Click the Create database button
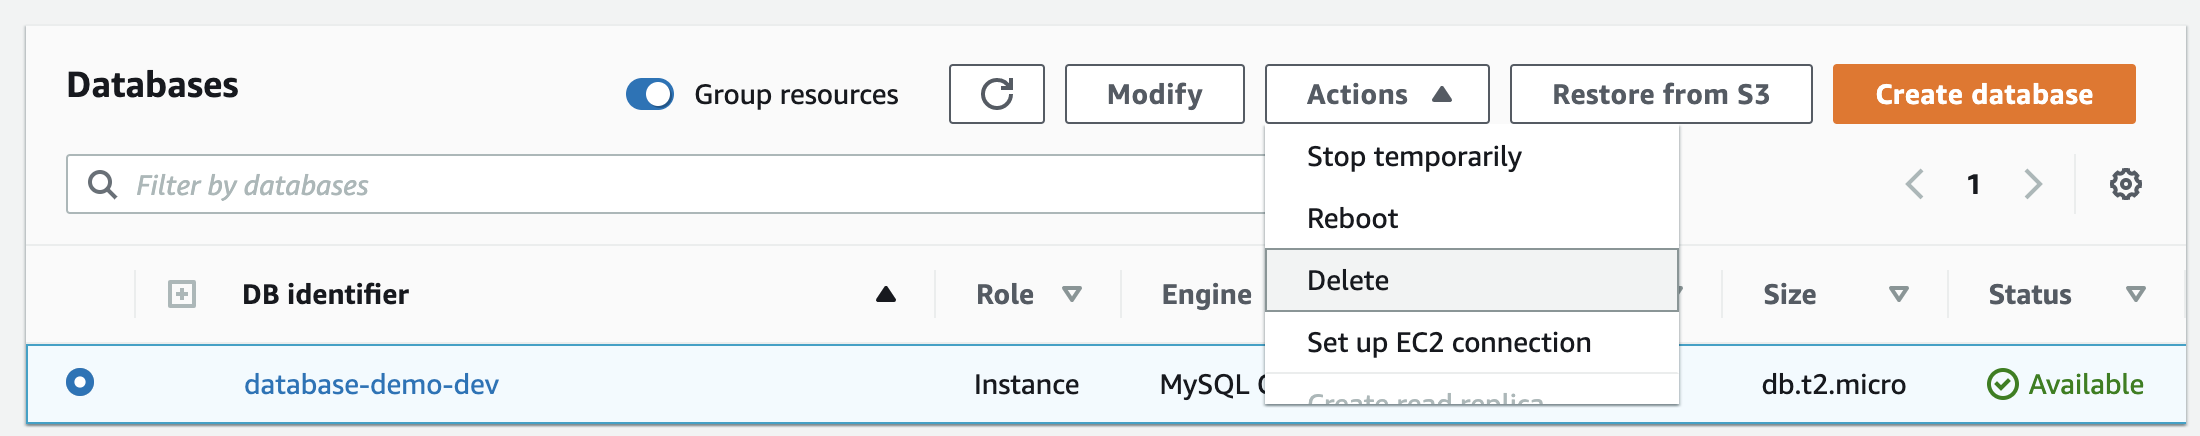Screen dimensions: 2200x436 click(1983, 94)
